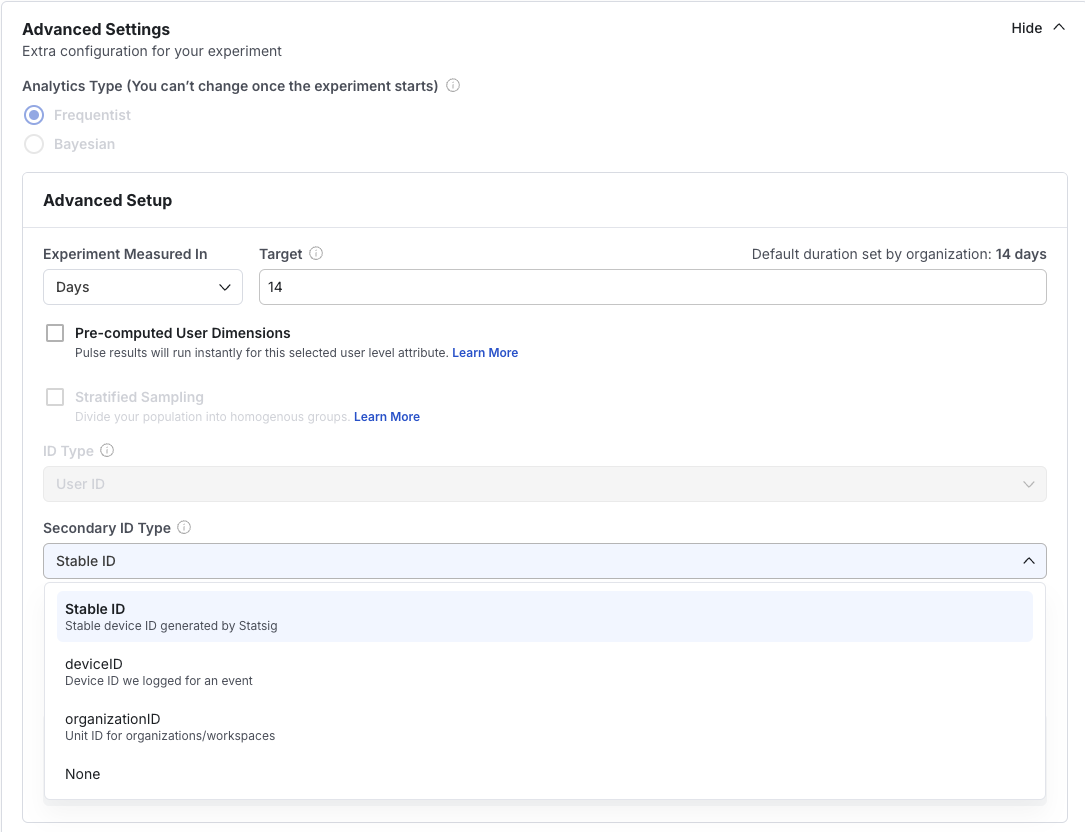Enable the Pre-computed User Dimensions checkbox
Screen dimensions: 1085x832
tap(55, 332)
